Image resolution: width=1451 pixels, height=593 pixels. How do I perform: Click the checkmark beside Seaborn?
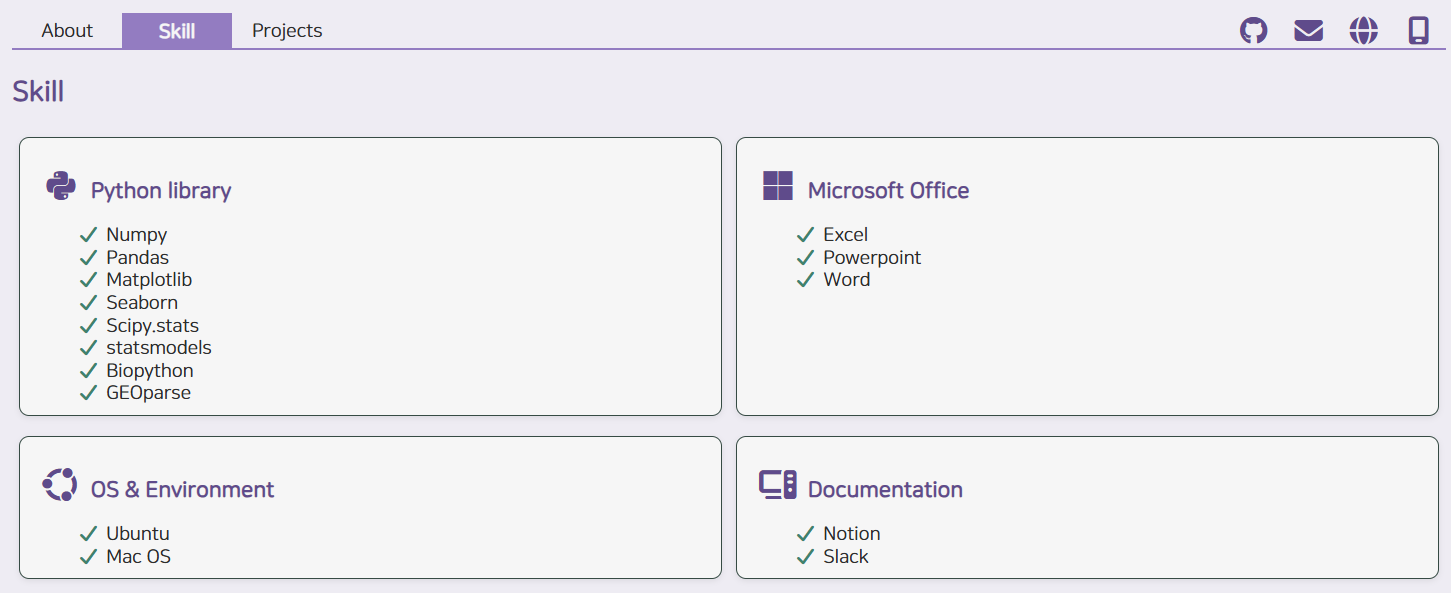point(88,303)
